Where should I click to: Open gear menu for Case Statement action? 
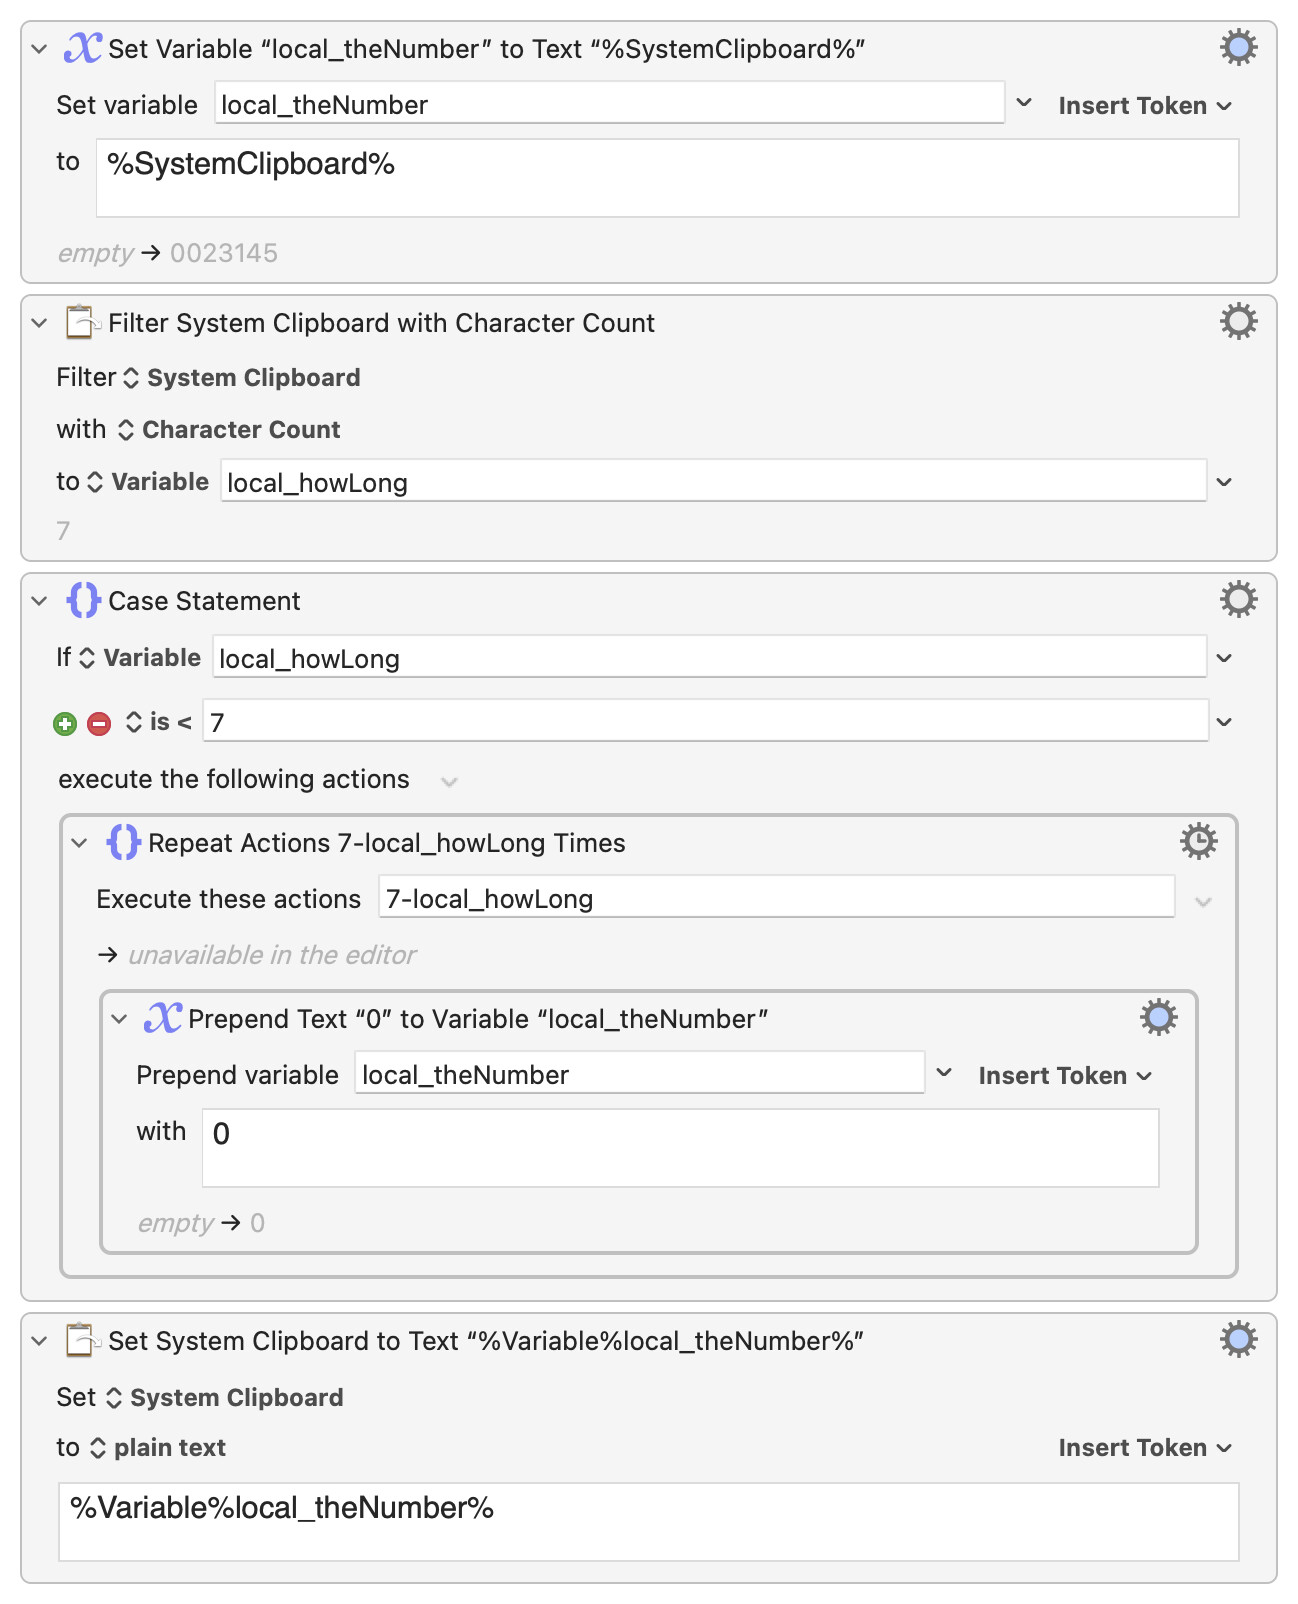point(1238,599)
